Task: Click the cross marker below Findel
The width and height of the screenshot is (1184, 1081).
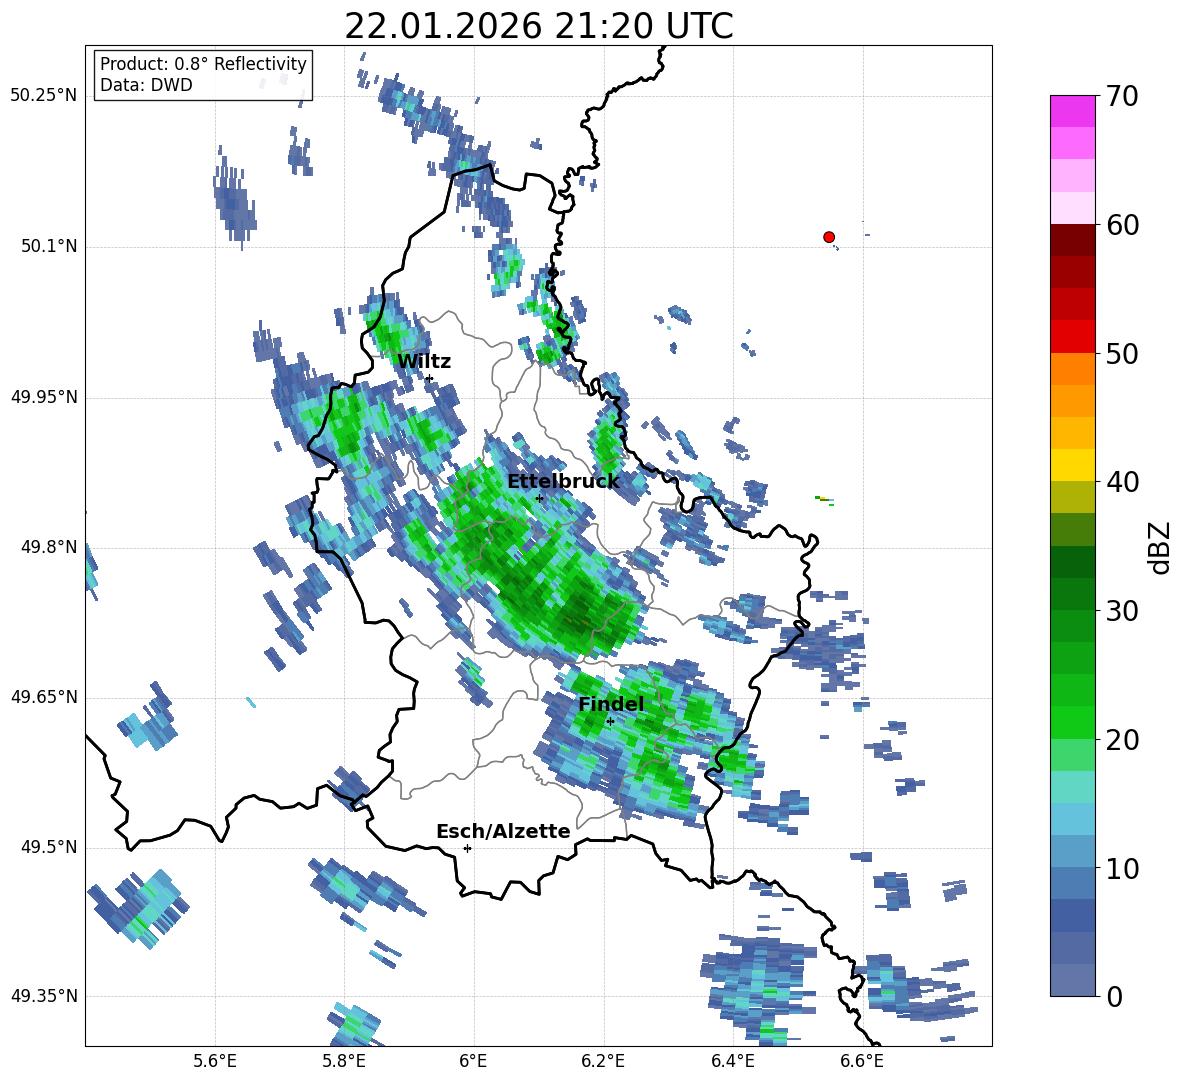Action: [610, 722]
